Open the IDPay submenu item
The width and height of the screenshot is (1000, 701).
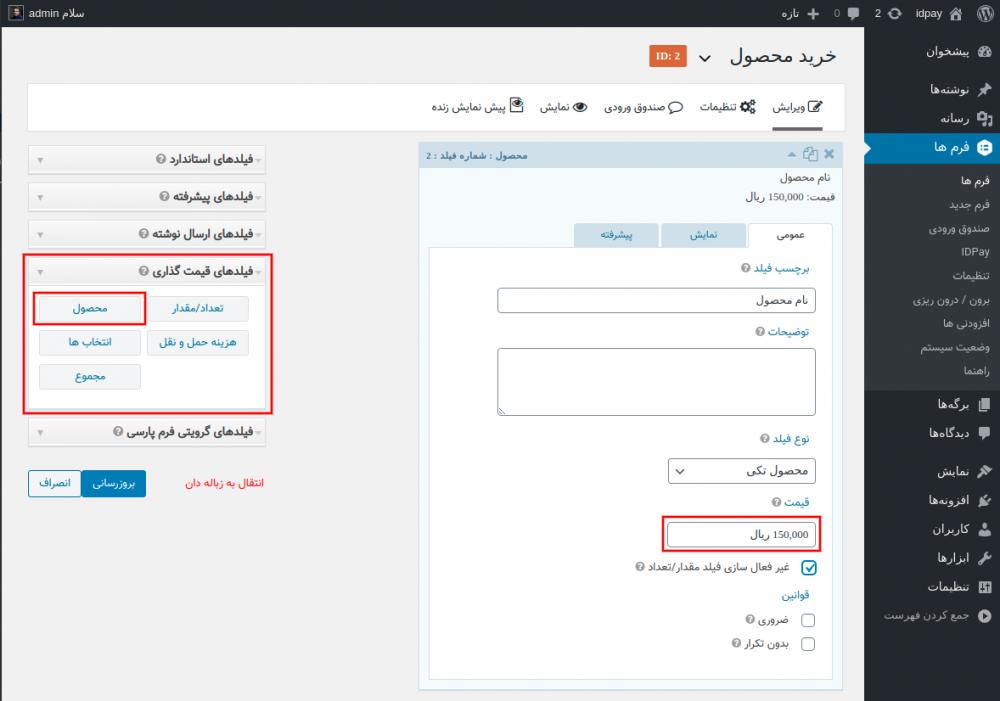point(975,252)
